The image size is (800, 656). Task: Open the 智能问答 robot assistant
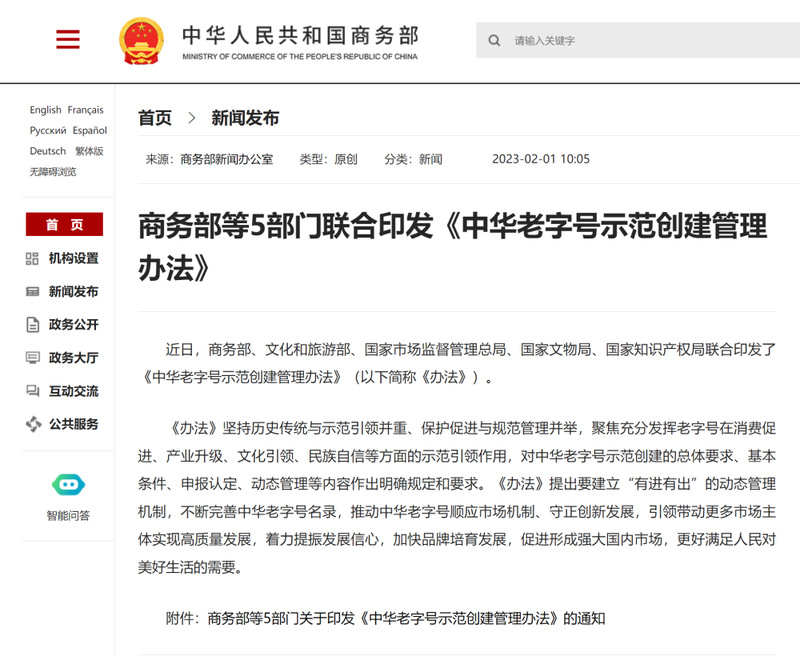(x=68, y=496)
